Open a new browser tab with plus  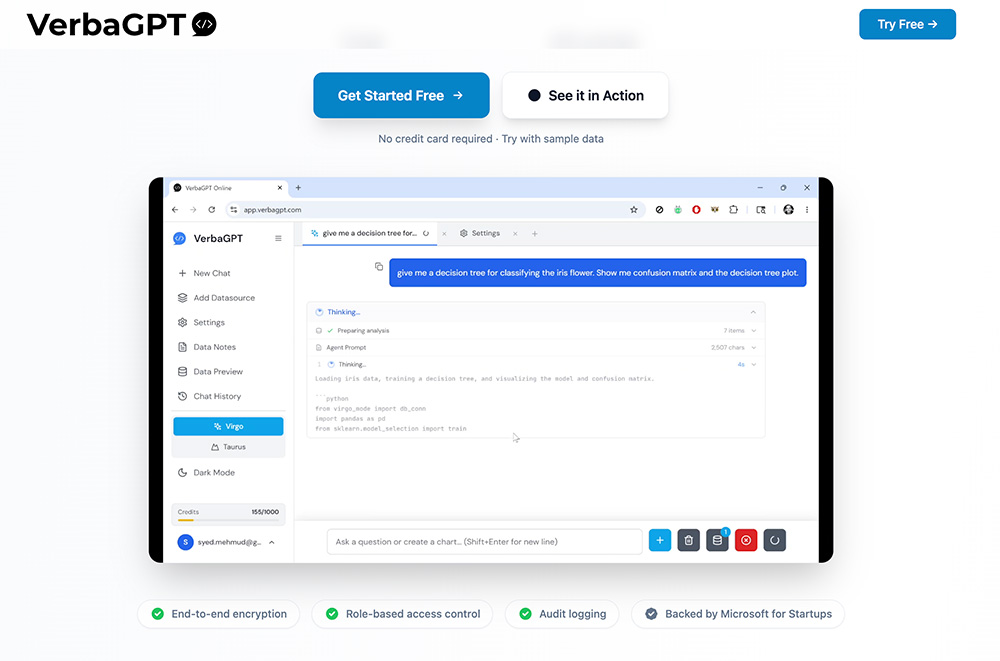[298, 188]
